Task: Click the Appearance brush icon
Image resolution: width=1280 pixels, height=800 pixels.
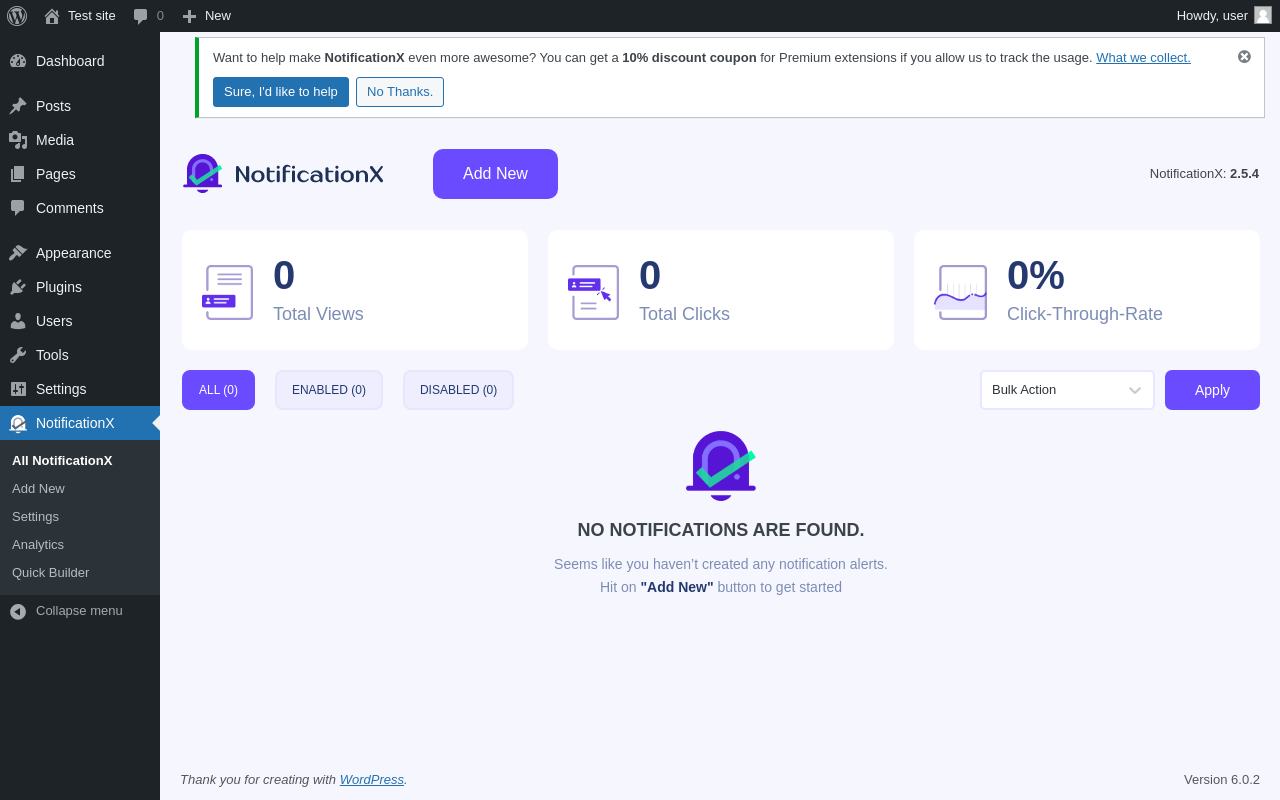Action: 18,253
